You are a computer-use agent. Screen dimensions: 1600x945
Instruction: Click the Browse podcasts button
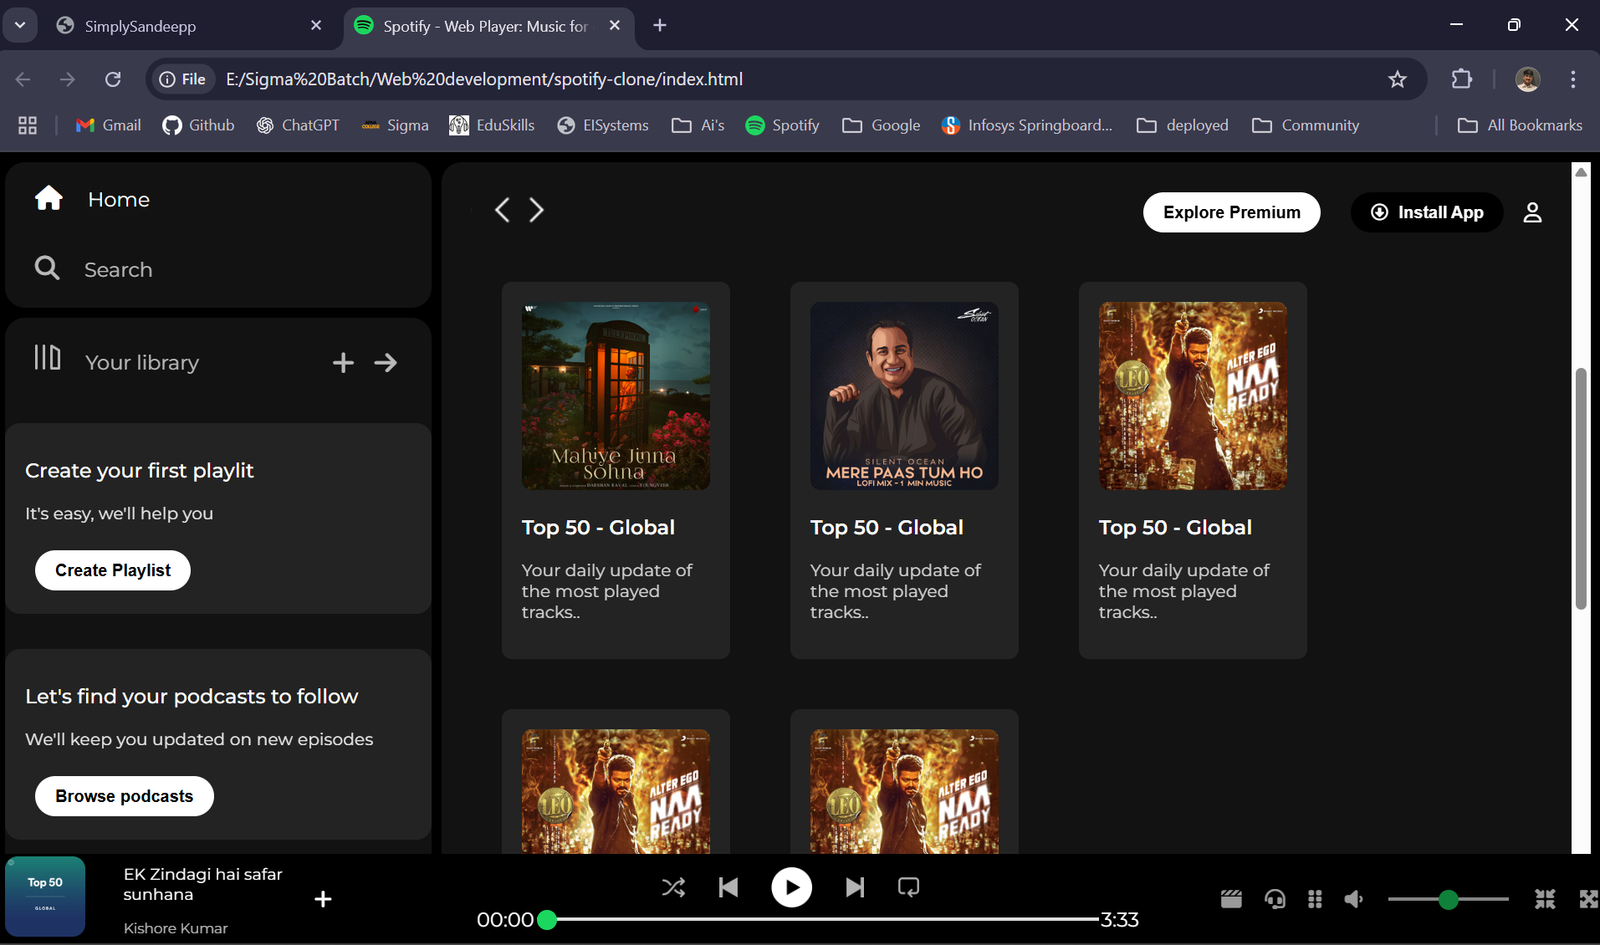coord(124,796)
